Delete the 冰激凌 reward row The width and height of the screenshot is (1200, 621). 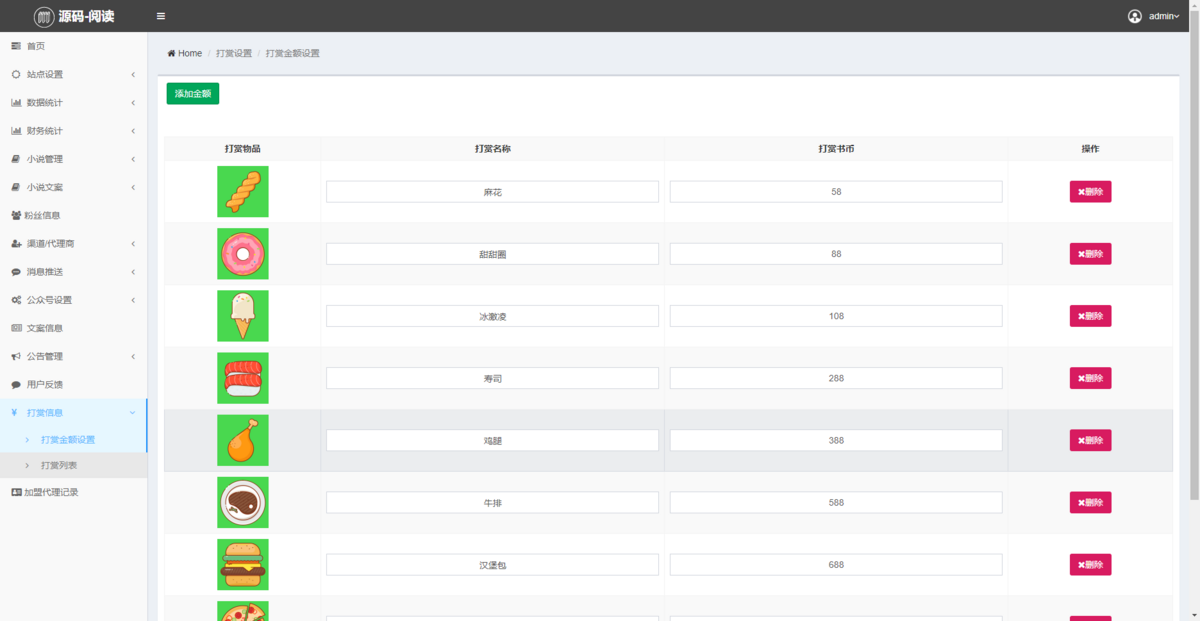point(1090,316)
